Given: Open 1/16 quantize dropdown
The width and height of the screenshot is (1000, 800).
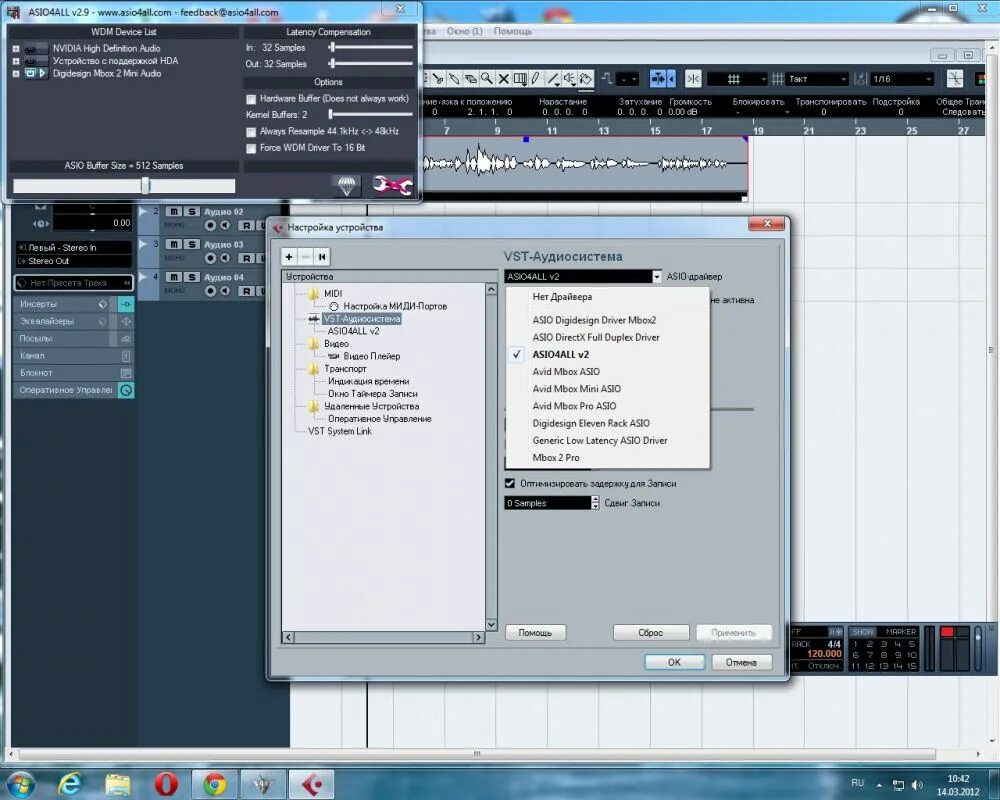Looking at the screenshot, I should [x=902, y=79].
